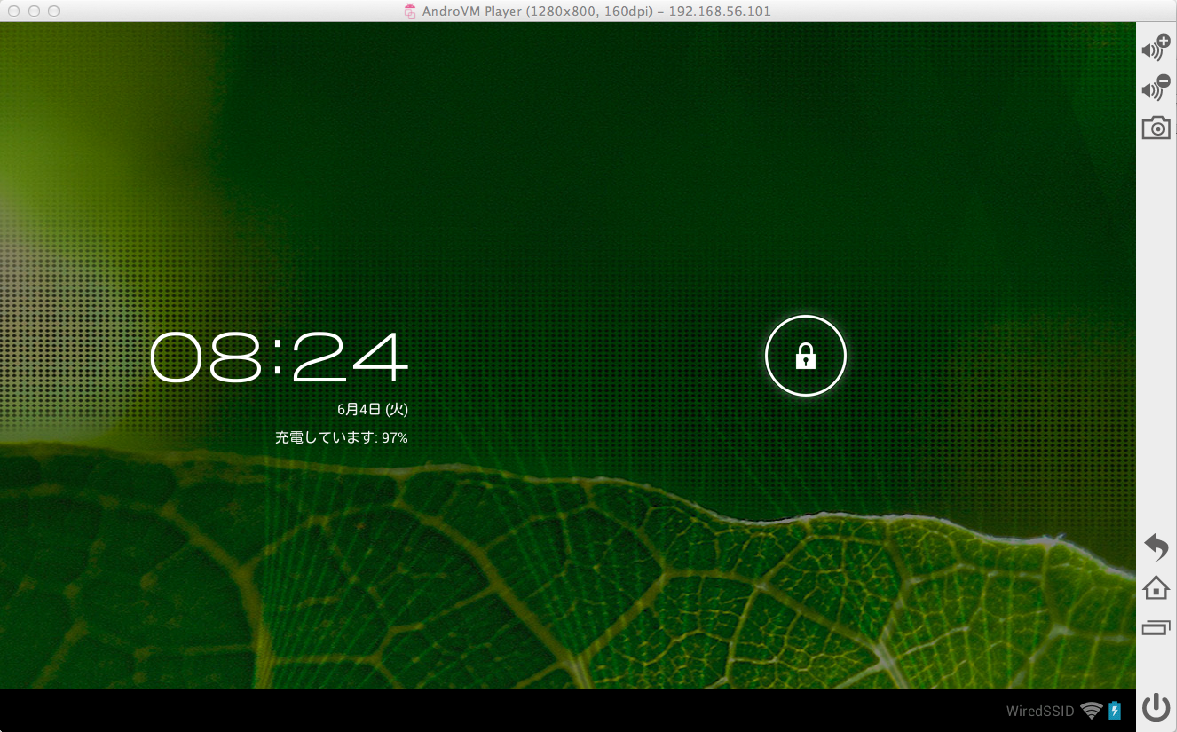
Task: Take a screenshot with the camera icon
Action: pos(1156,128)
